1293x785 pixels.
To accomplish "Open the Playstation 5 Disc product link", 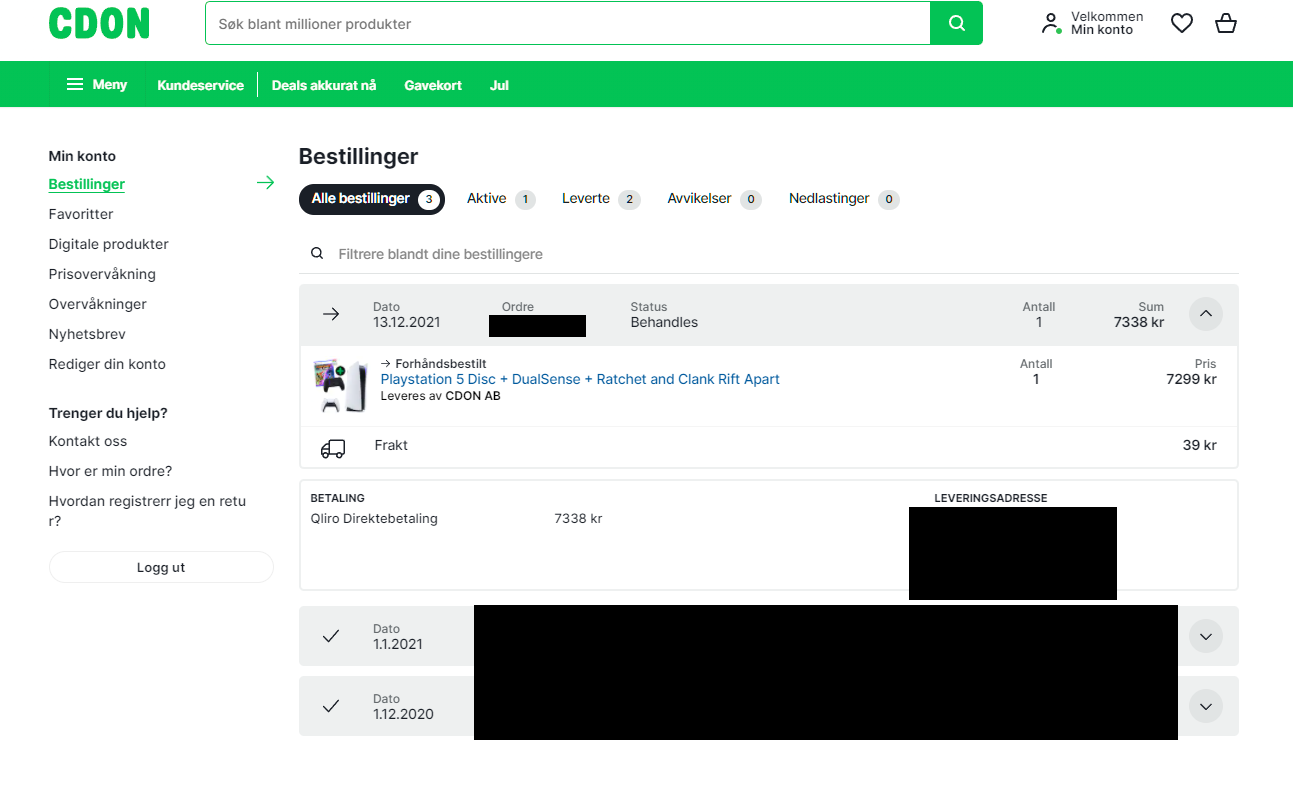I will (x=580, y=379).
